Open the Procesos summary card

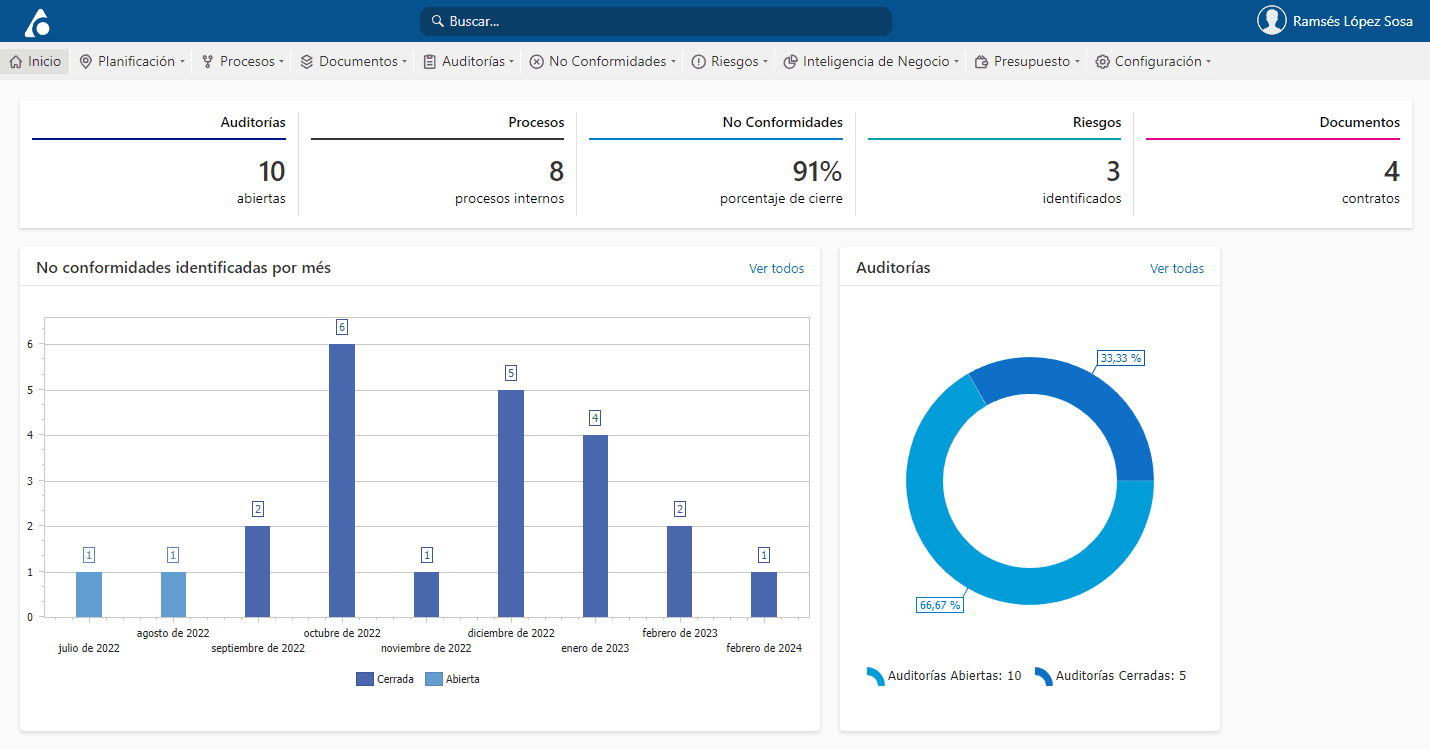437,163
